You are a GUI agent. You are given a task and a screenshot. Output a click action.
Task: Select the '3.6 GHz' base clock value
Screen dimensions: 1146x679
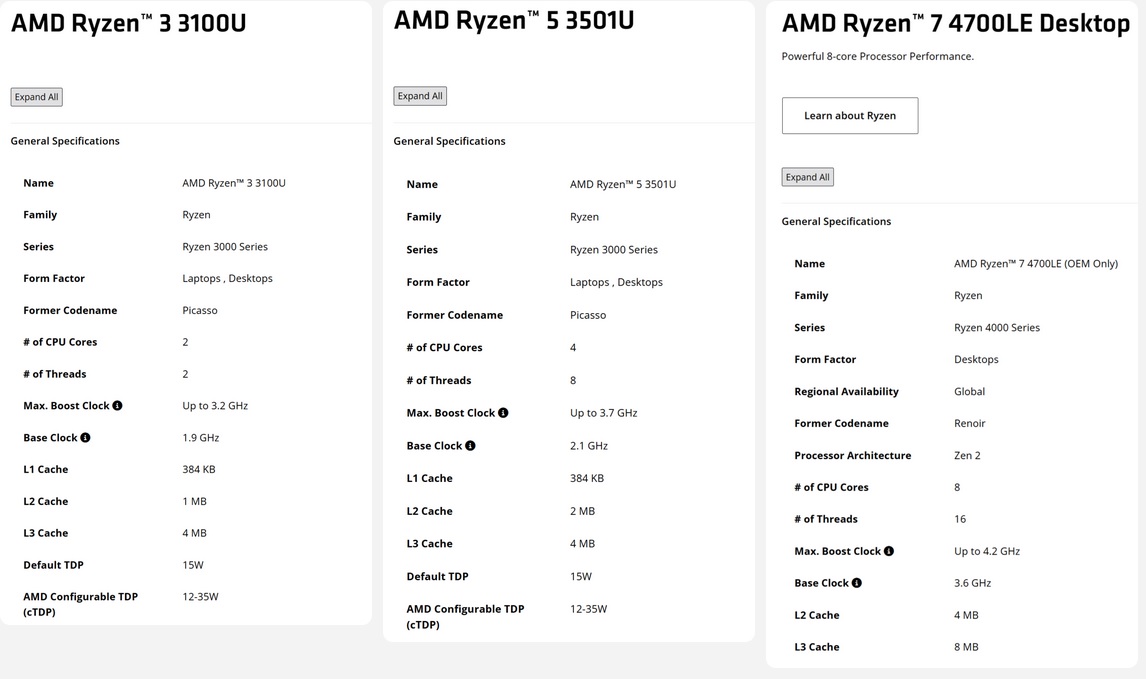[x=973, y=583]
